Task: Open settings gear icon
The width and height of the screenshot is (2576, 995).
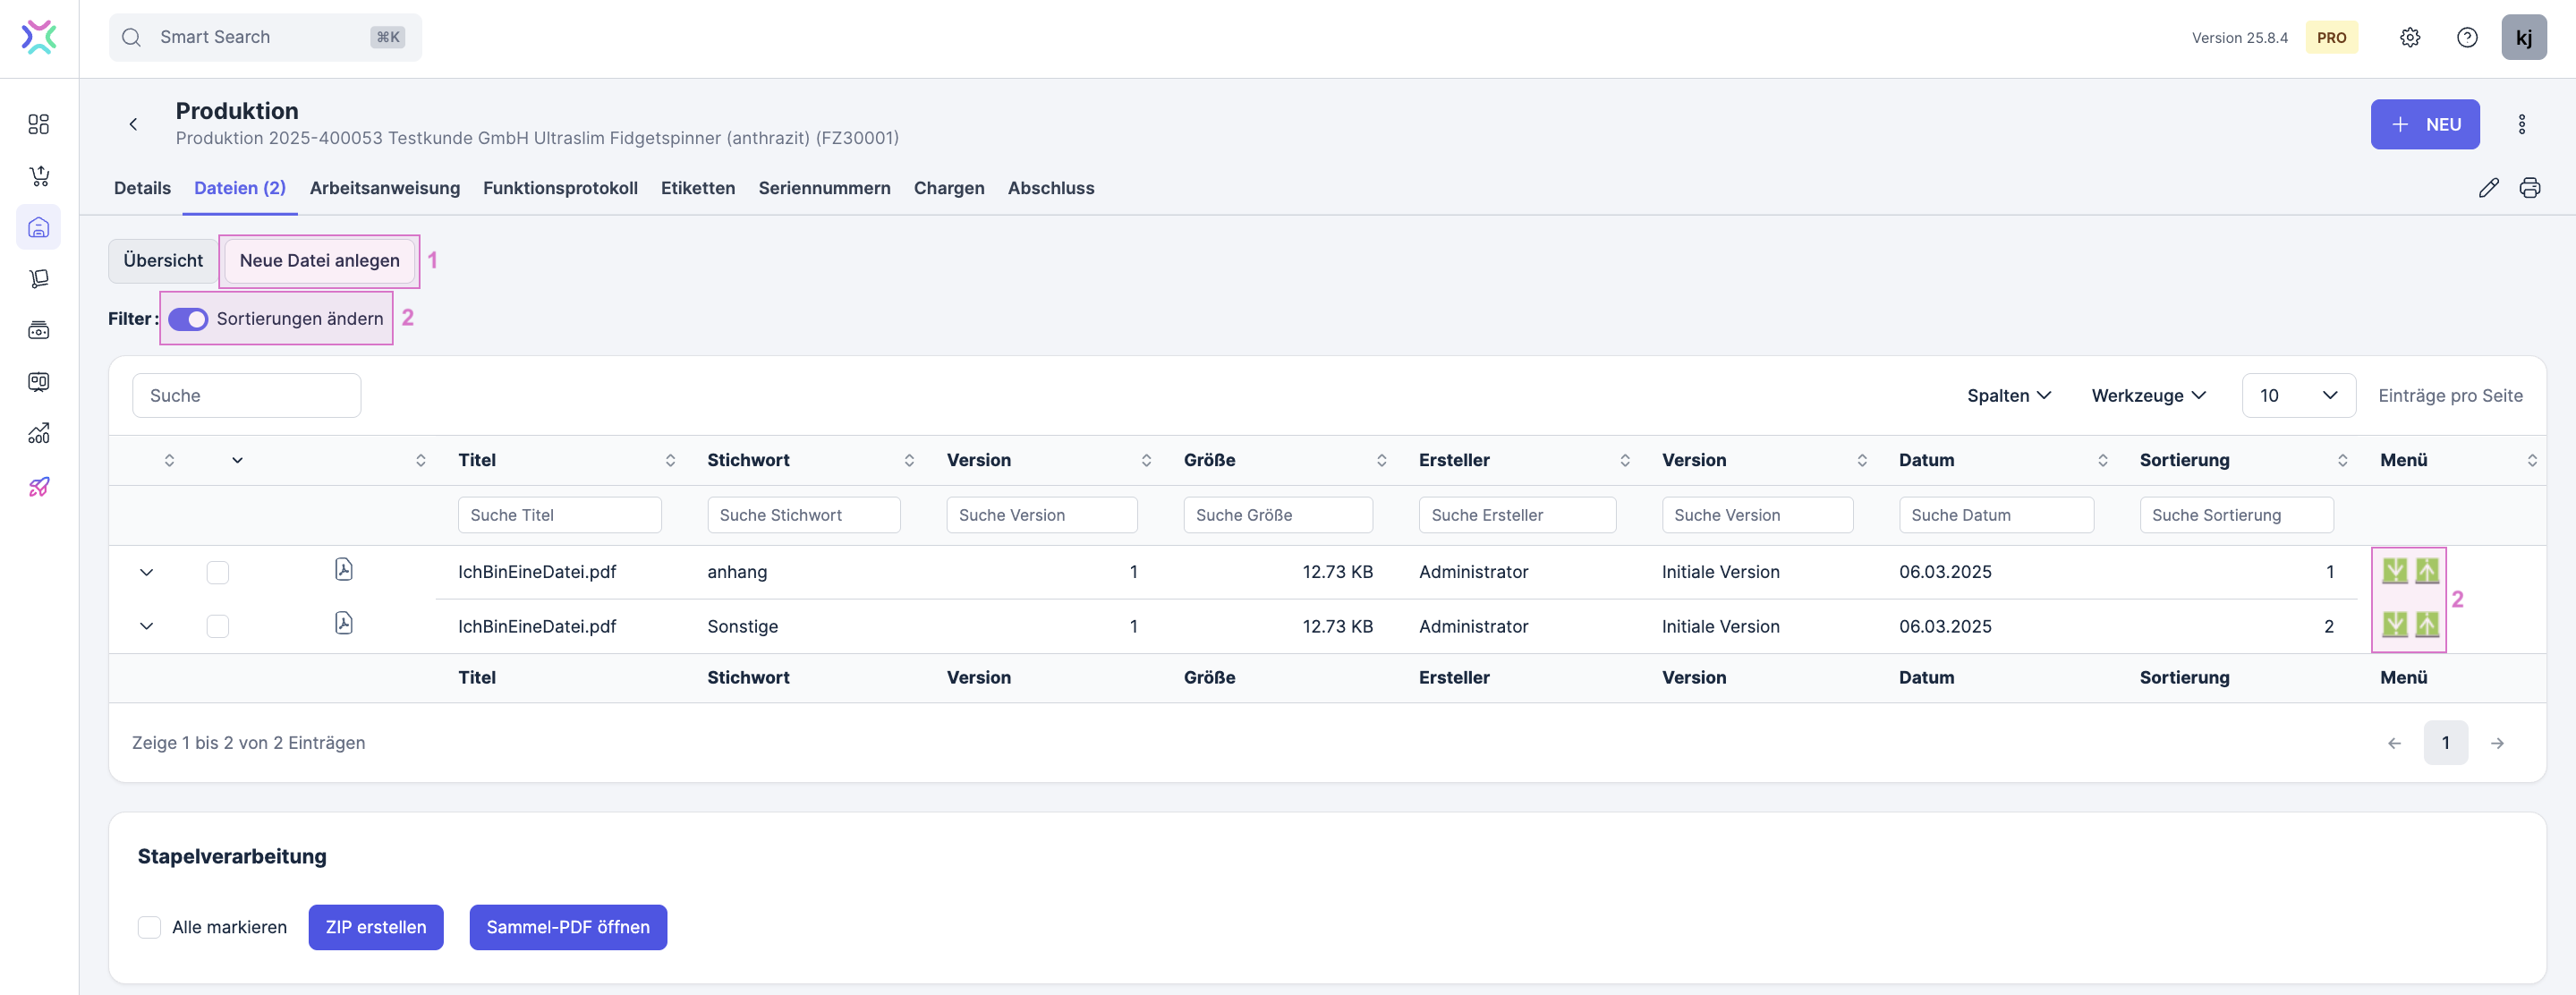Action: [x=2409, y=38]
